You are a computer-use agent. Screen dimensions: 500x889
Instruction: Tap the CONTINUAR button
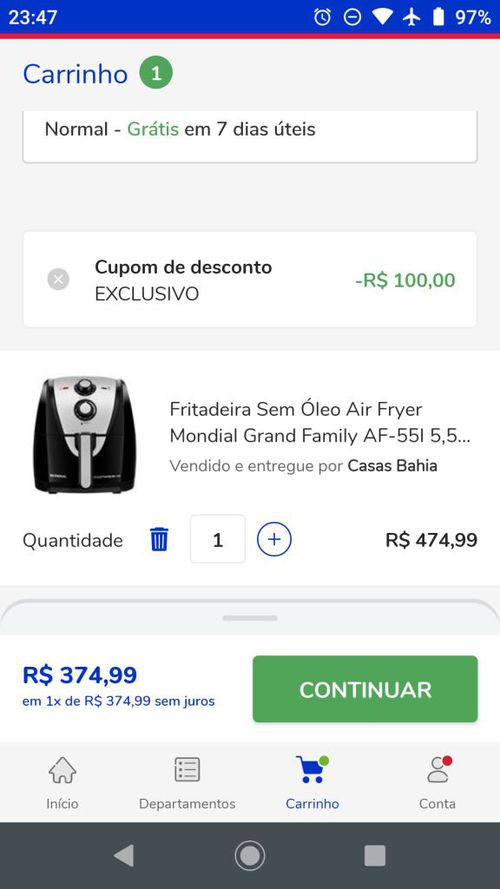365,689
